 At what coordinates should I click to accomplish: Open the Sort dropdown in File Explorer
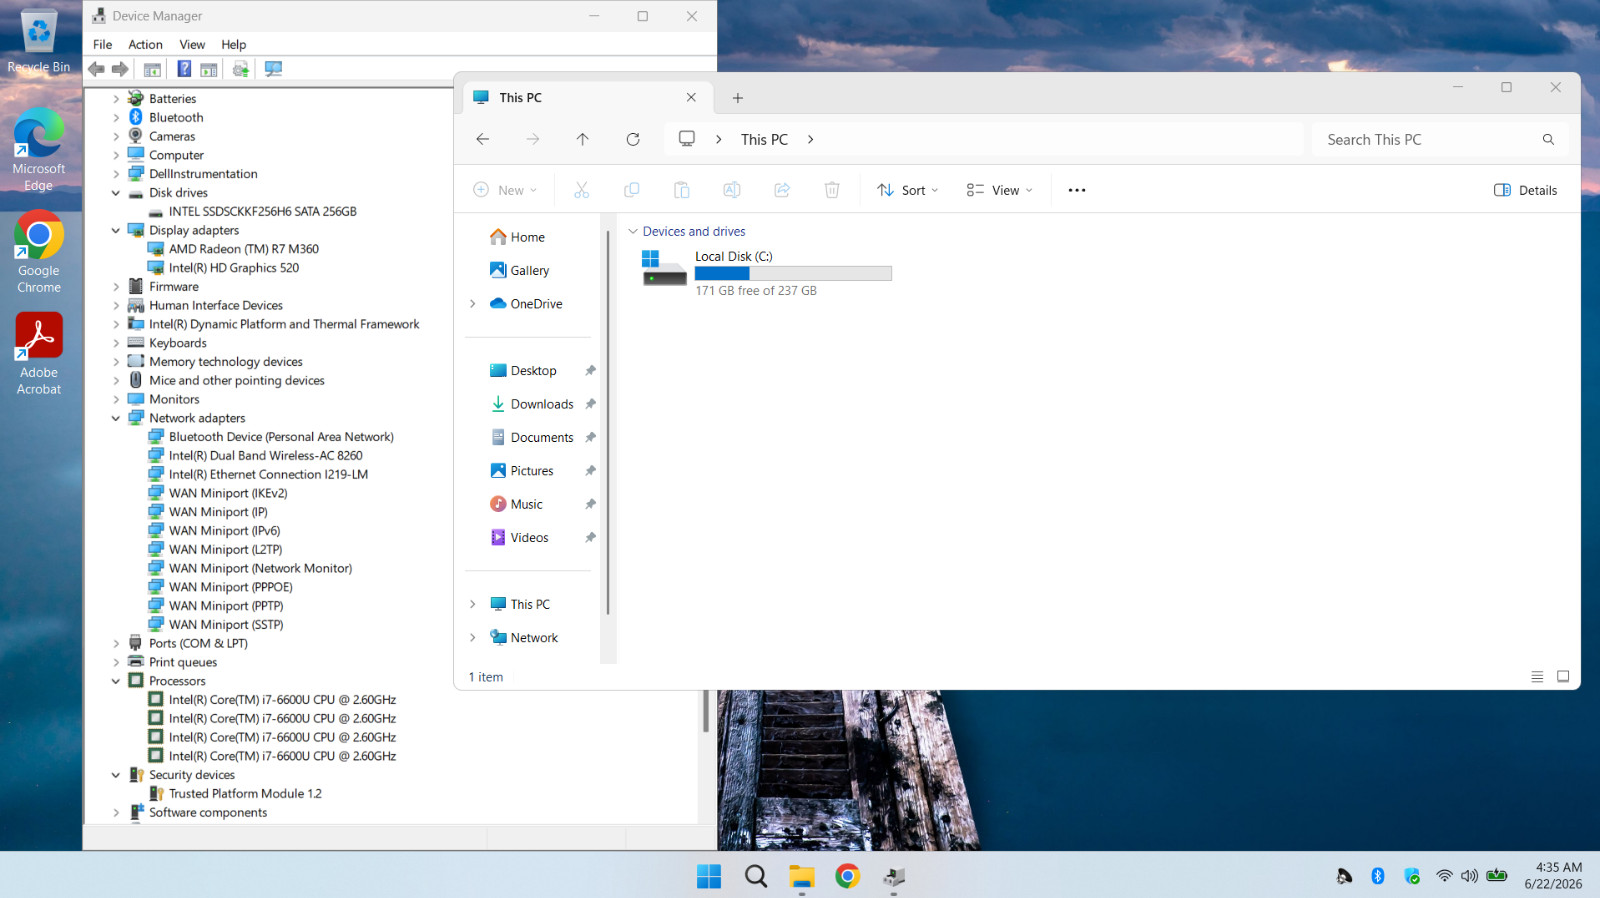coord(908,190)
